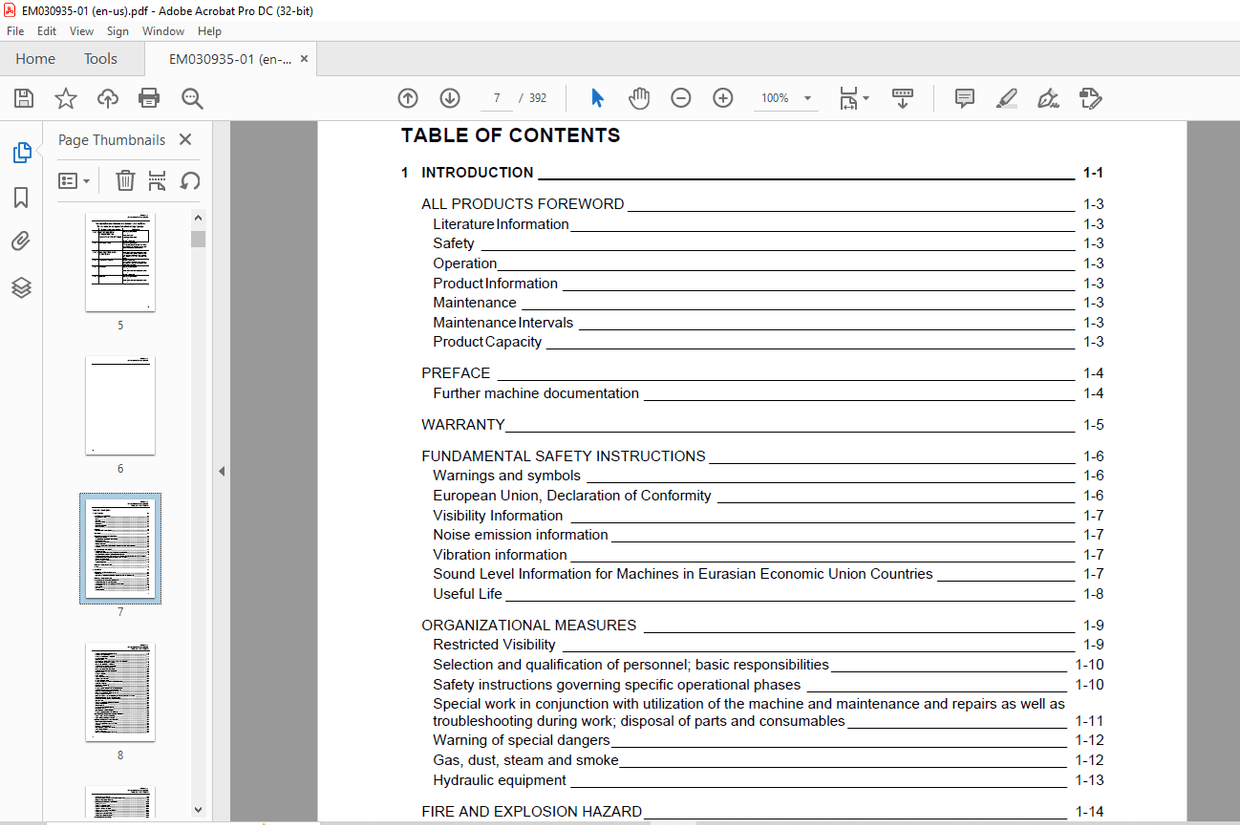Click the Print file icon
Viewport: 1240px width, 825px height.
(149, 98)
